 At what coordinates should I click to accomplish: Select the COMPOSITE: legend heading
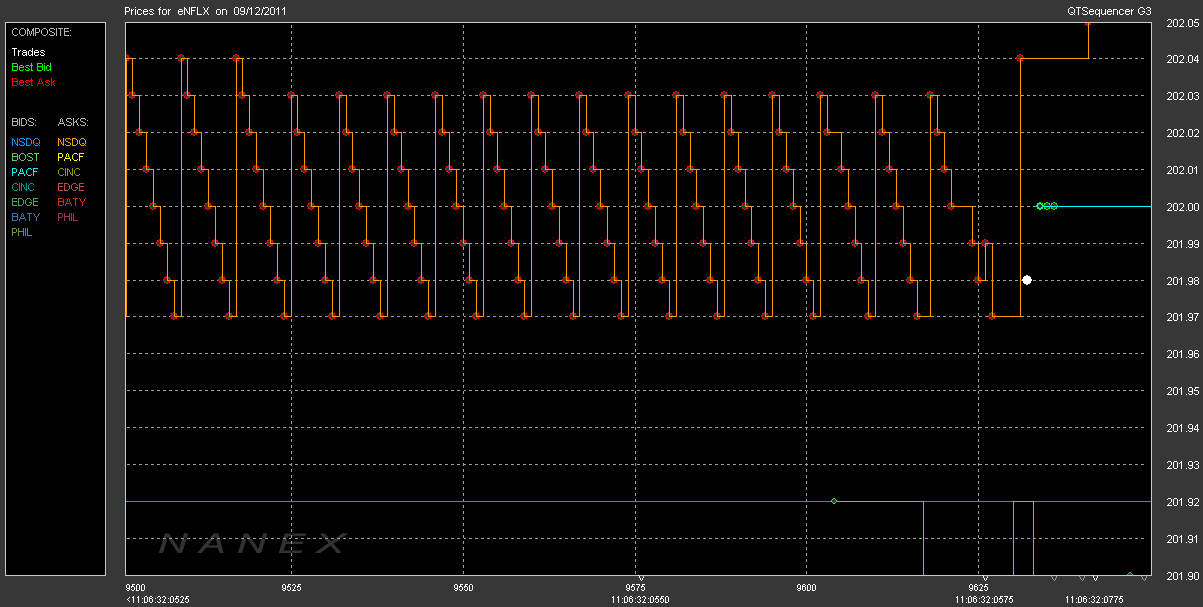[41, 33]
